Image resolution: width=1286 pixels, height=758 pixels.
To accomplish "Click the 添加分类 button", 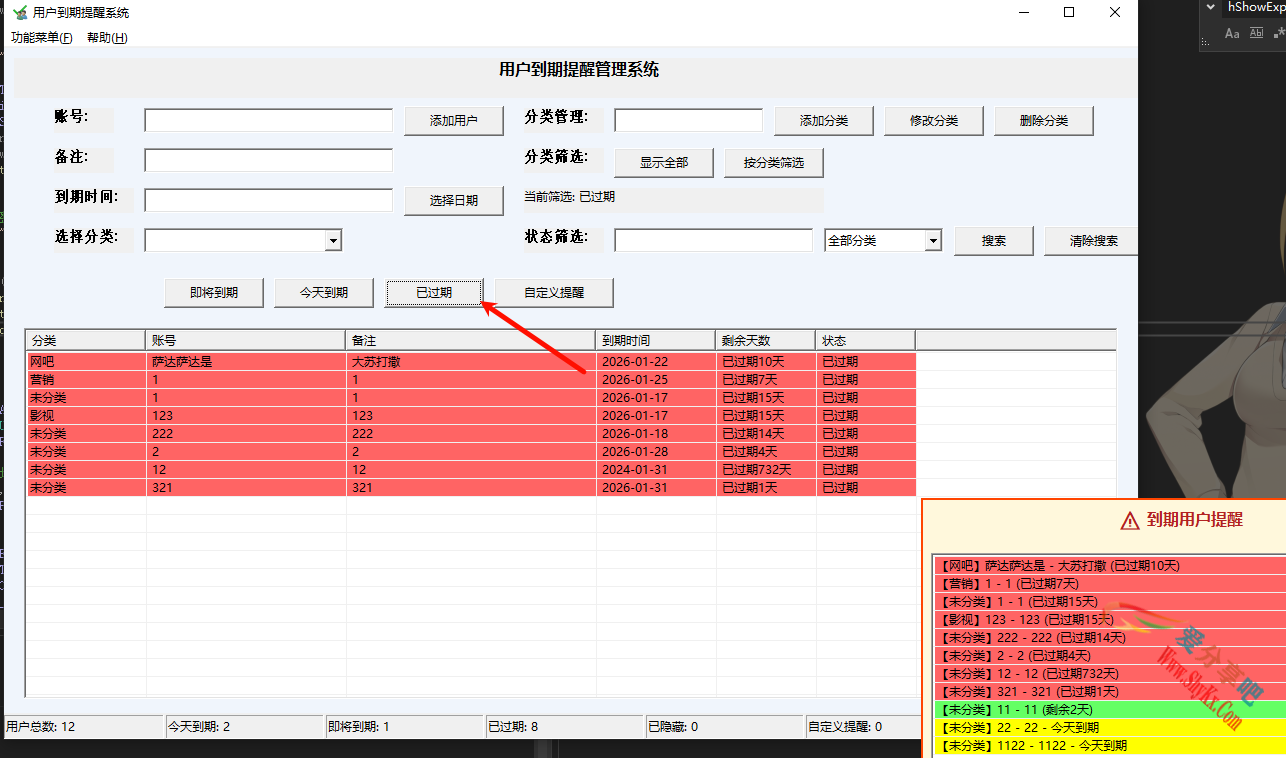I will pos(823,120).
